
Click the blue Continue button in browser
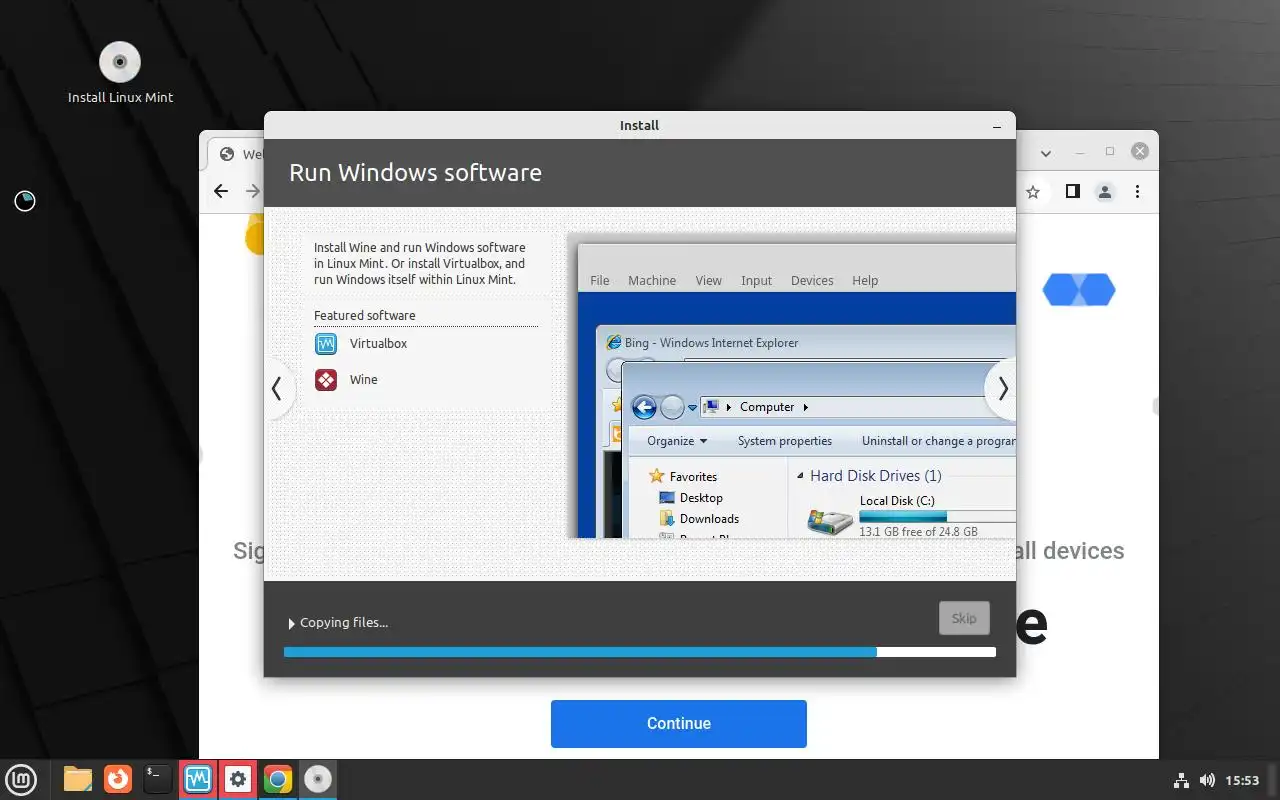[679, 723]
